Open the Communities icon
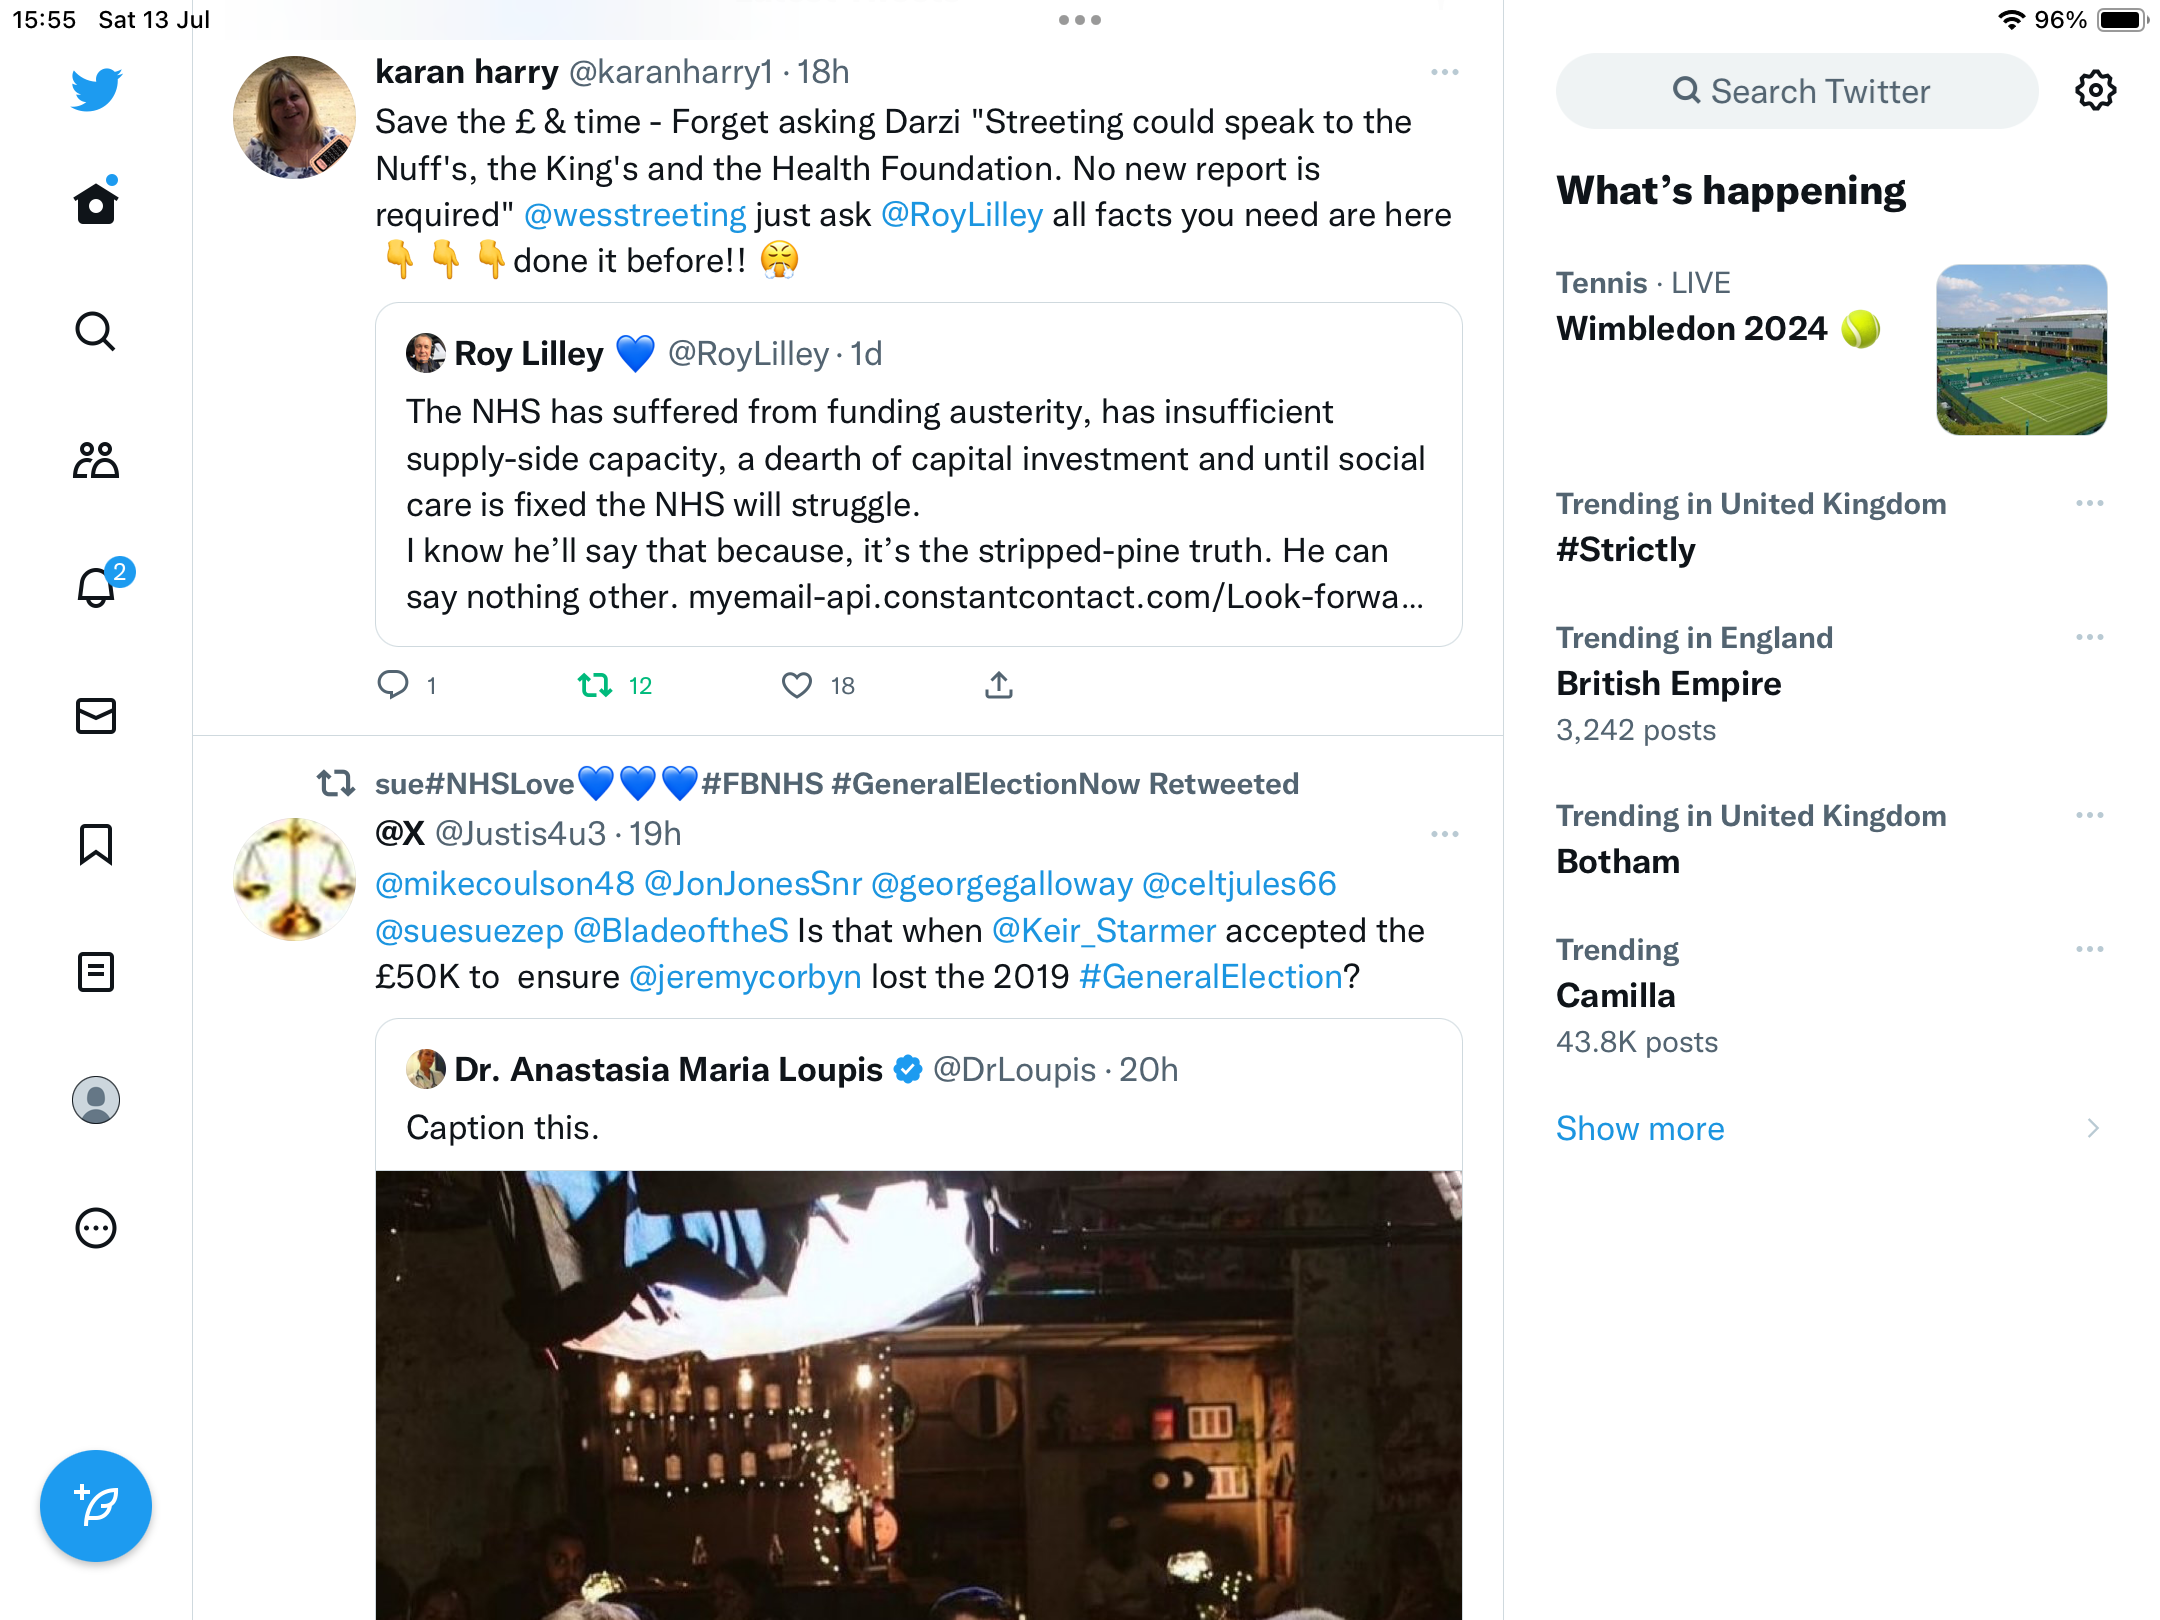 [x=96, y=460]
